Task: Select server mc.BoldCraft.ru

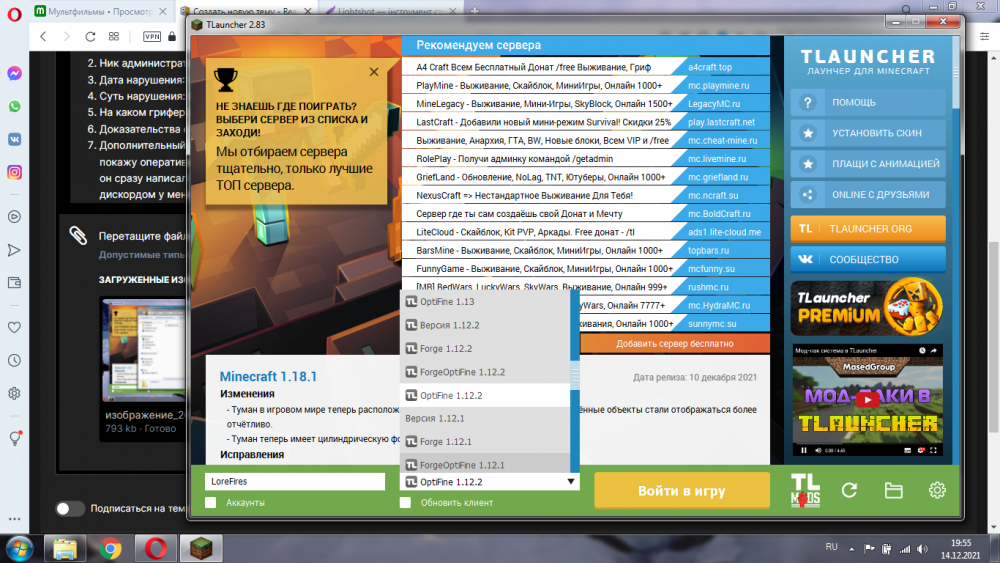Action: click(719, 214)
